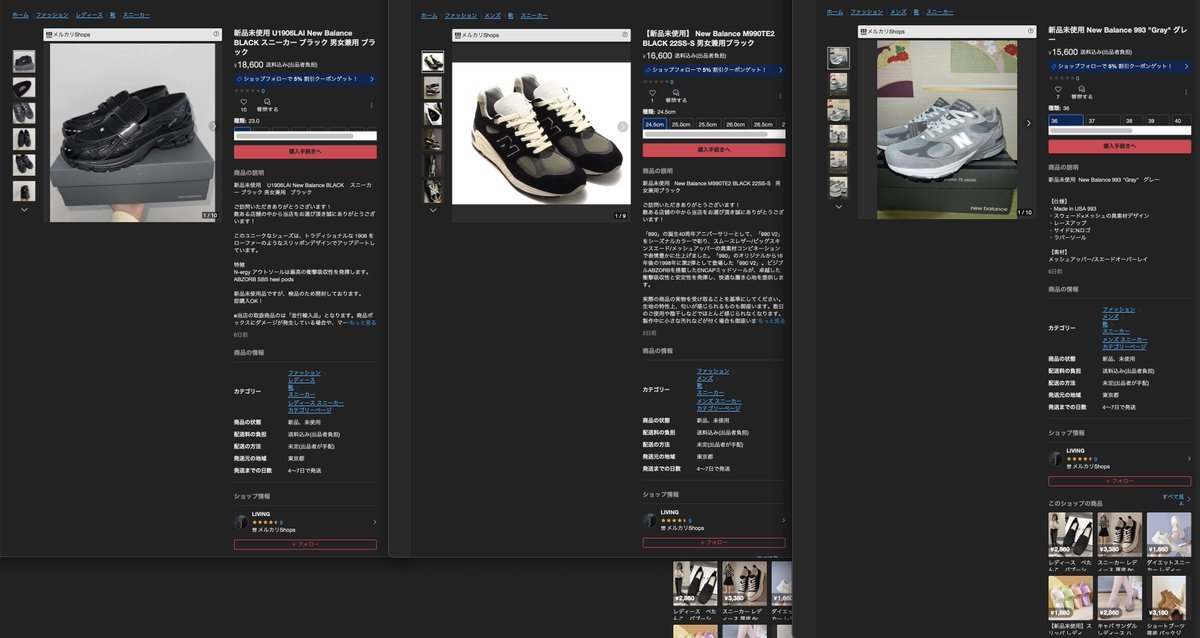The image size is (1200, 638).
Task: Like the 993 Gray sneaker with the heart icon
Action: [1058, 89]
